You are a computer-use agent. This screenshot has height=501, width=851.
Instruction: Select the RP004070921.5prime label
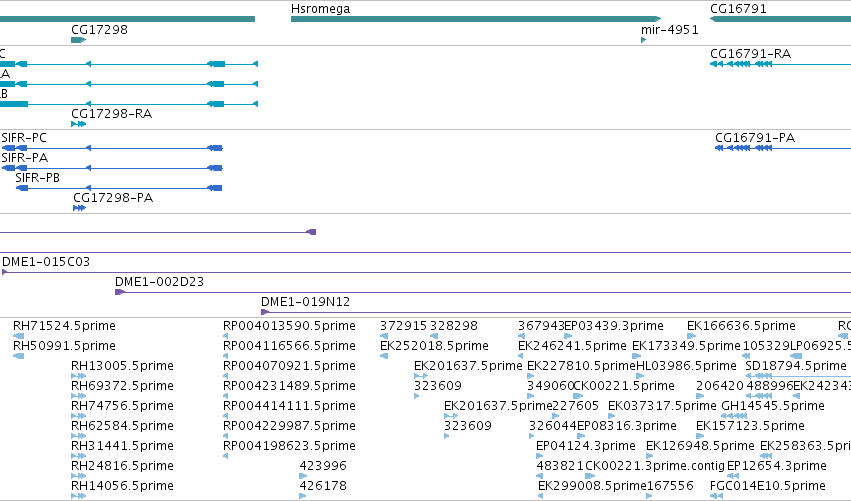(x=289, y=366)
